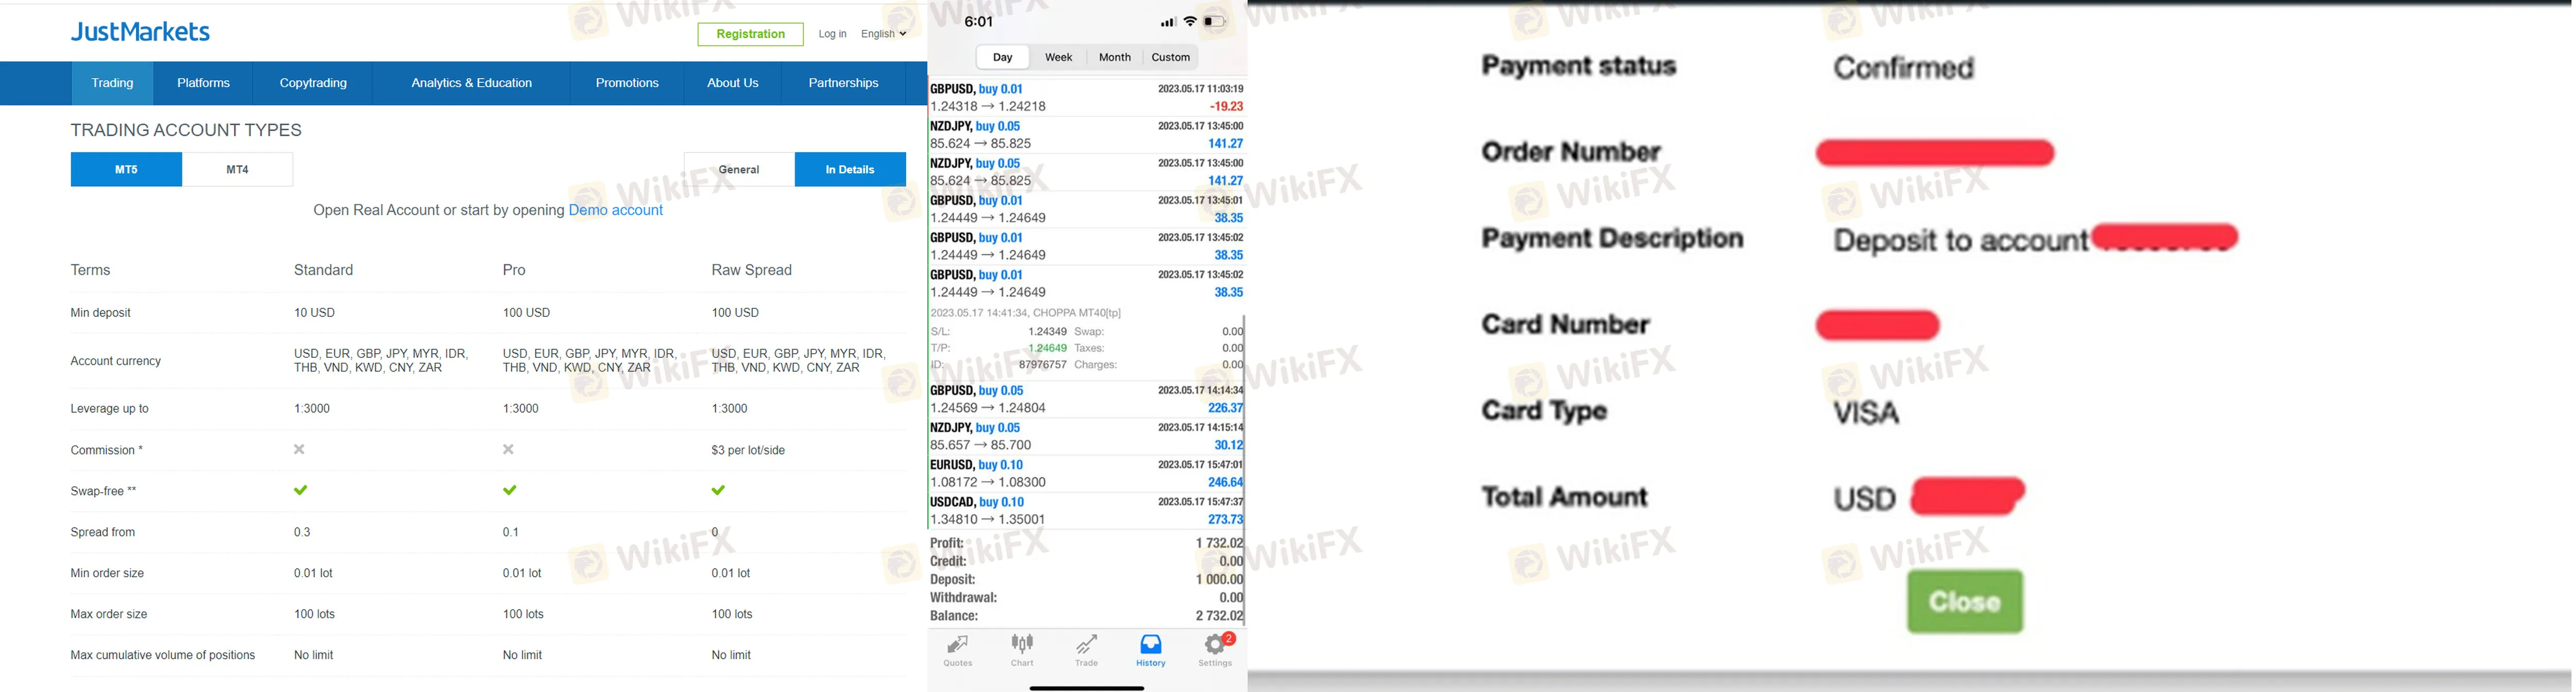Image resolution: width=2576 pixels, height=692 pixels.
Task: Click the Swap-free checkmark under Raw Spread
Action: click(x=718, y=490)
